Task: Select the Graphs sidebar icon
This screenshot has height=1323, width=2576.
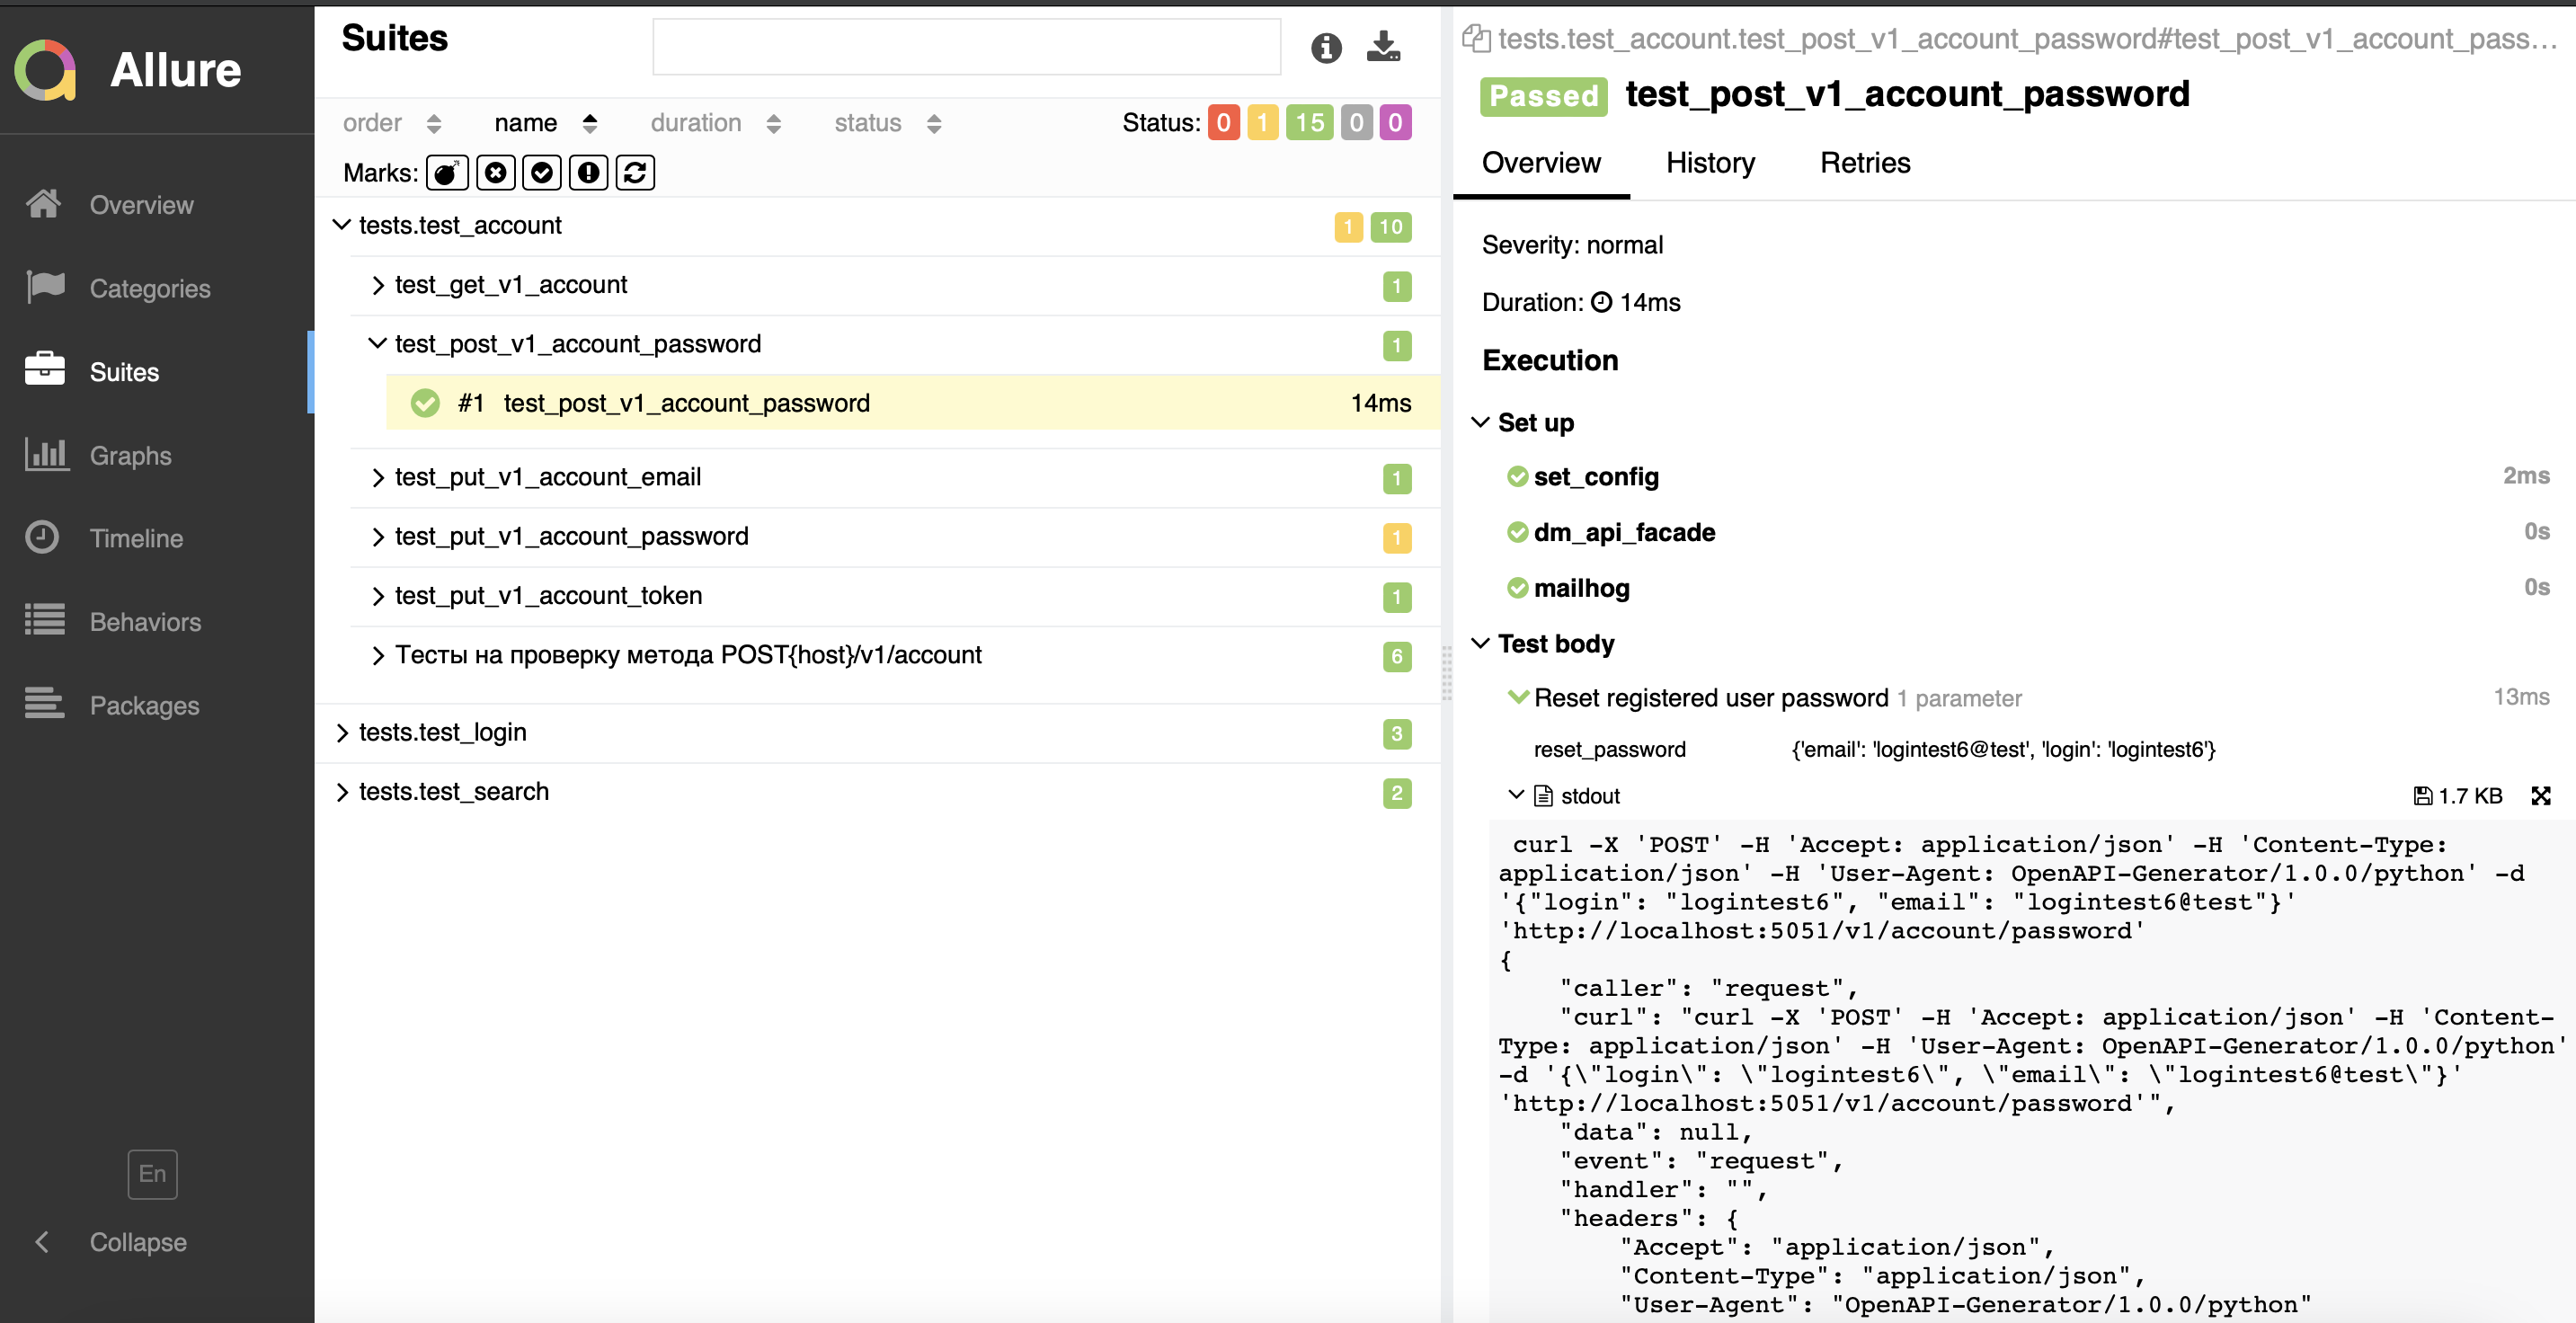Action: point(46,456)
